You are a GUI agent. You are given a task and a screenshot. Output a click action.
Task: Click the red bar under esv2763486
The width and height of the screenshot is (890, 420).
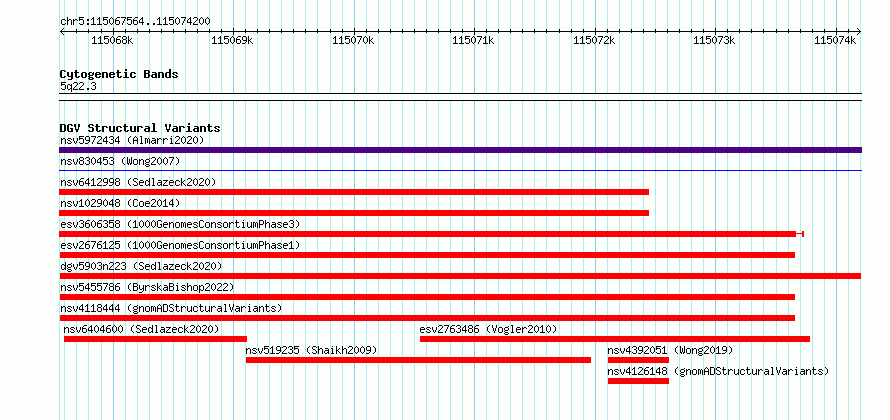[x=615, y=339]
